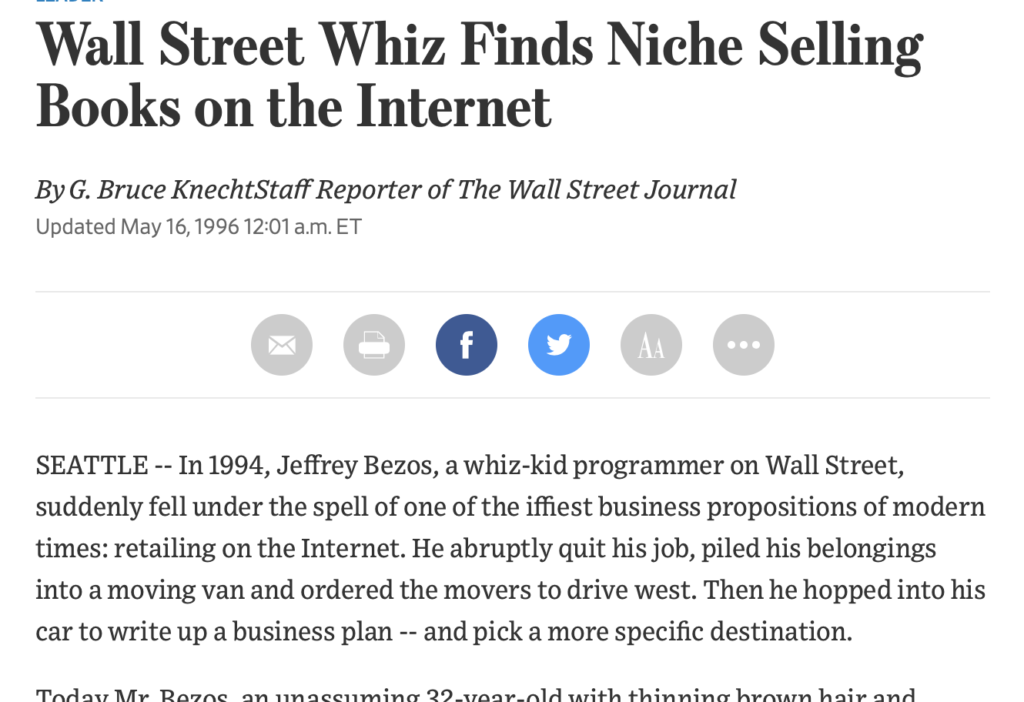This screenshot has height=702, width=1024.
Task: Click the blue section label above headline
Action: 68,2
